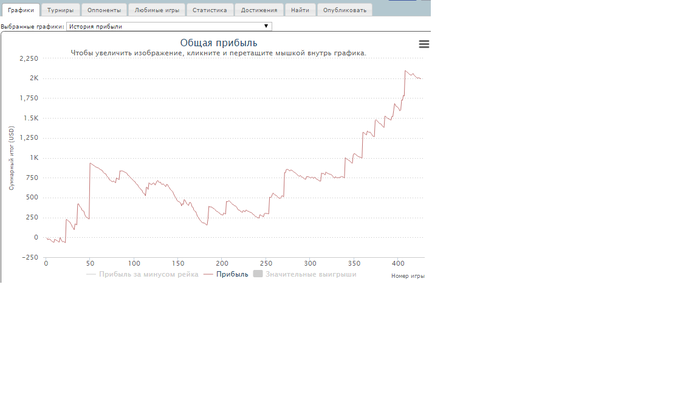The image size is (700, 394).
Task: Click the Номер игры axis title
Action: click(x=408, y=276)
